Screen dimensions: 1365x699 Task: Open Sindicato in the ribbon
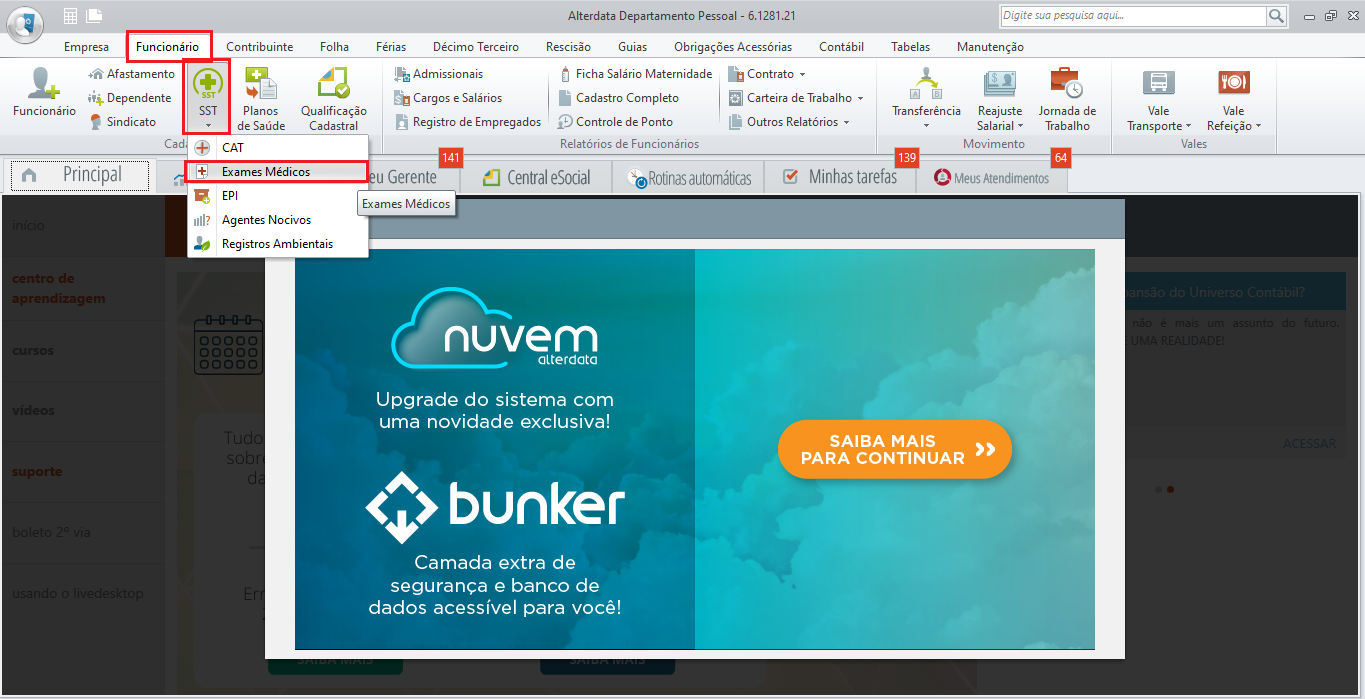click(123, 122)
